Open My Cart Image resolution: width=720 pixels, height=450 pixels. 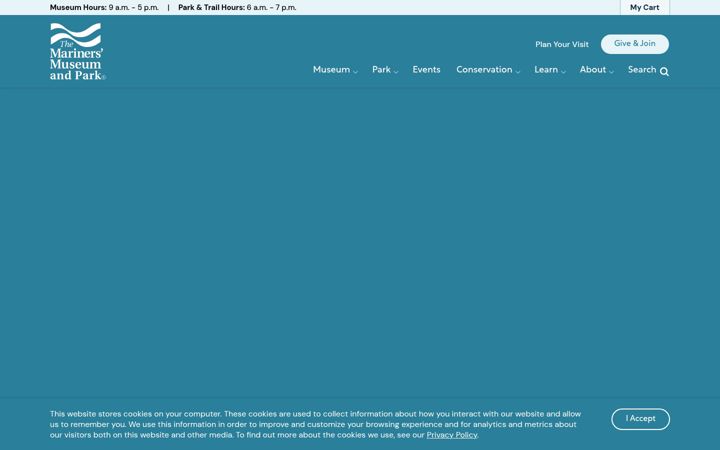(645, 7)
